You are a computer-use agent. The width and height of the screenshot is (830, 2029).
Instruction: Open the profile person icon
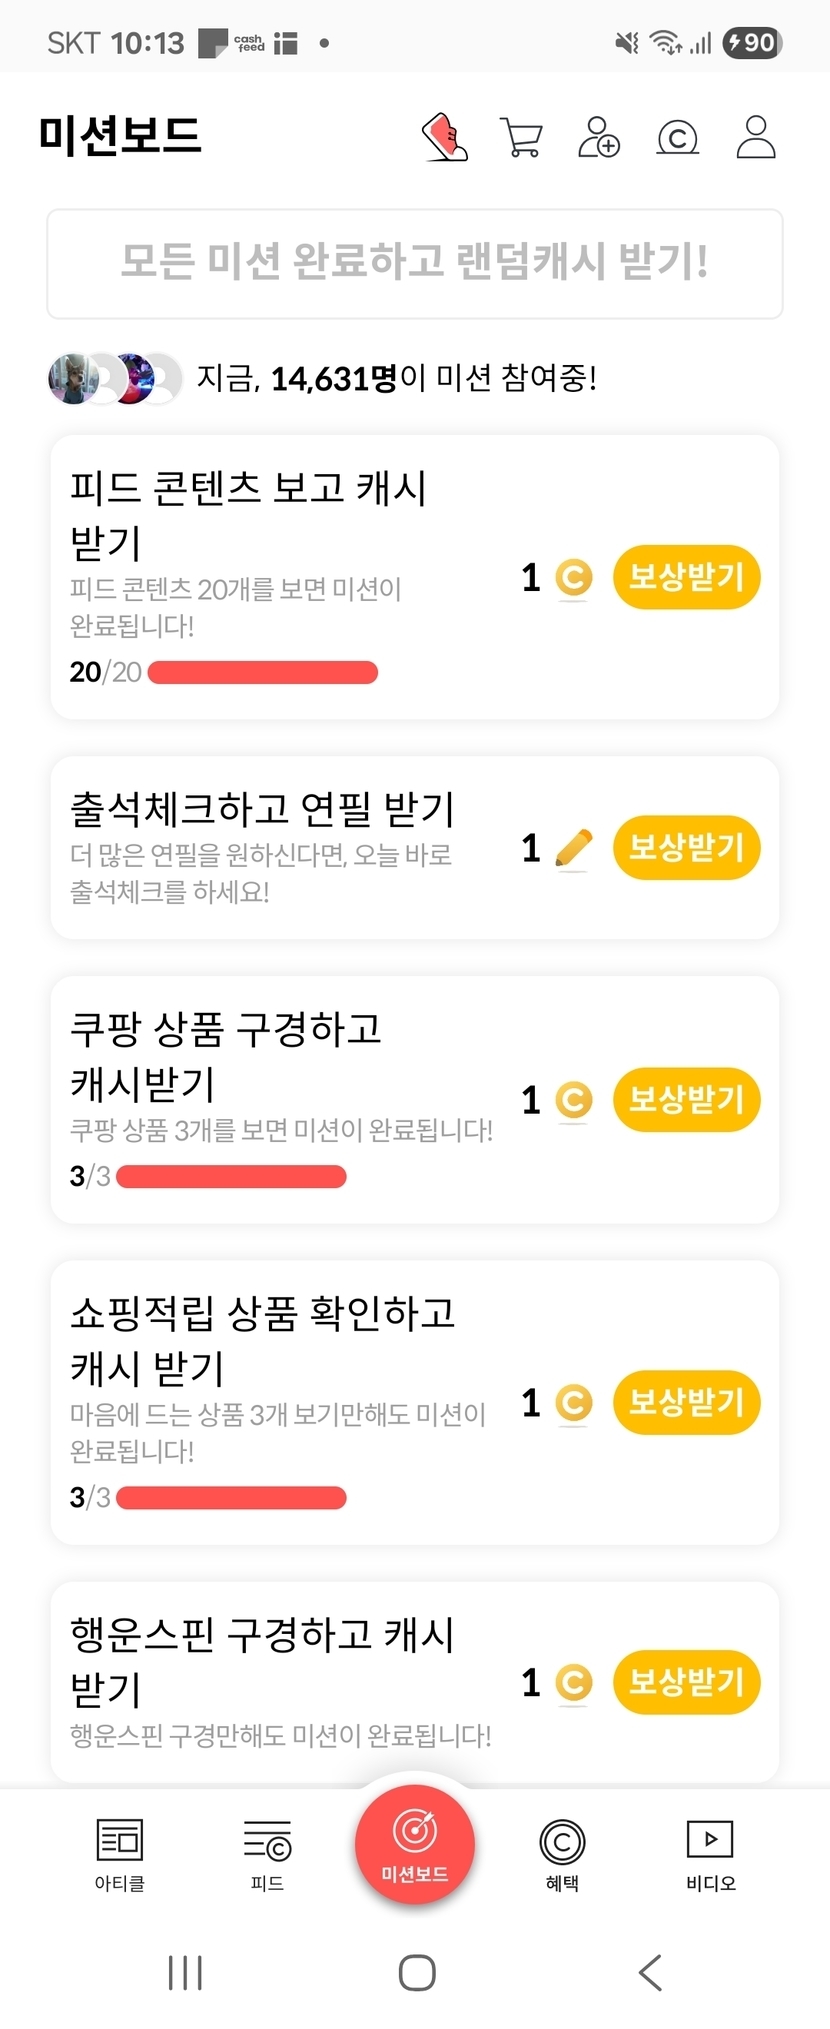pyautogui.click(x=756, y=137)
